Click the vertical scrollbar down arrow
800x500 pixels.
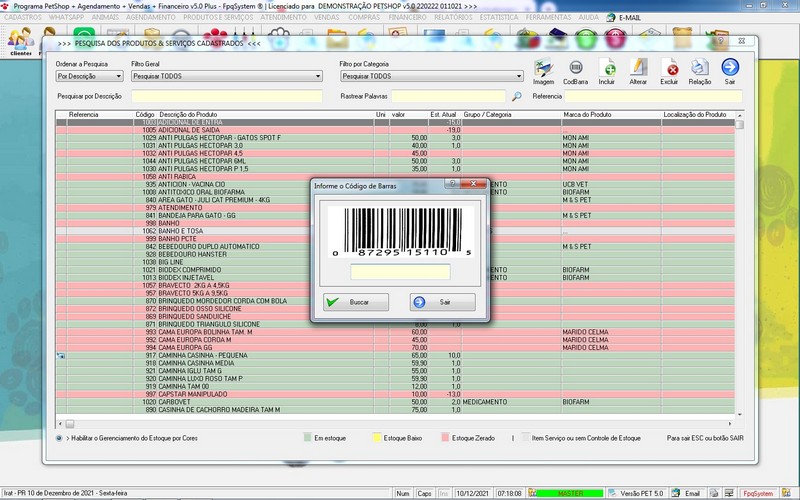click(739, 415)
